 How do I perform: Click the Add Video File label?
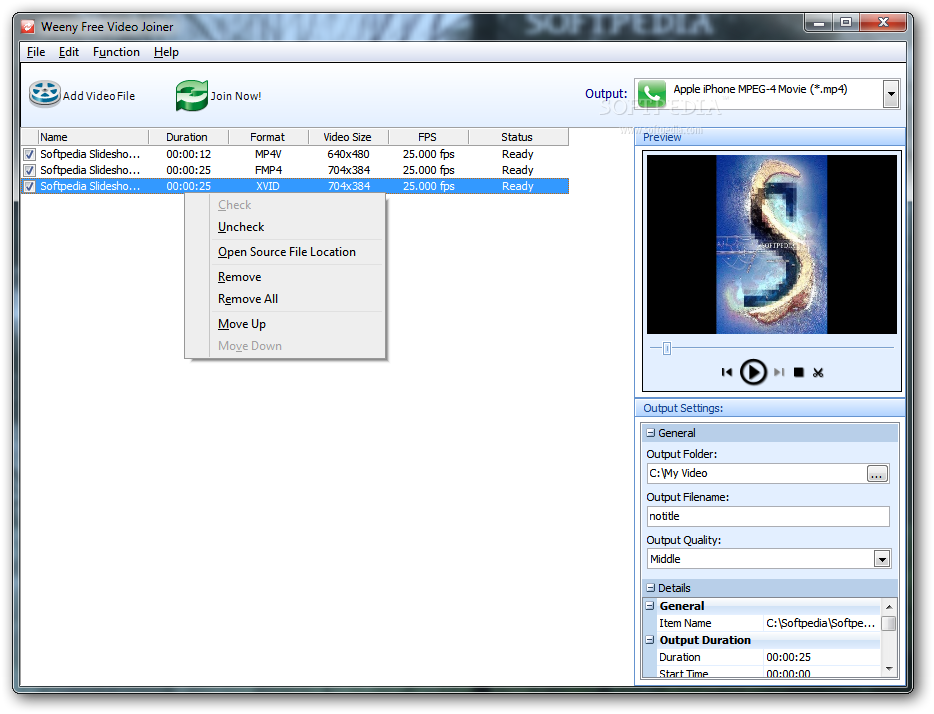(x=99, y=96)
